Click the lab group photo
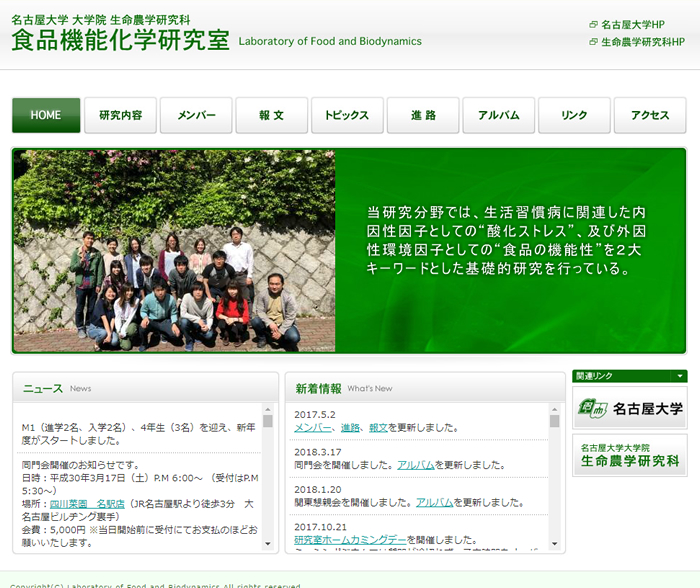 175,250
